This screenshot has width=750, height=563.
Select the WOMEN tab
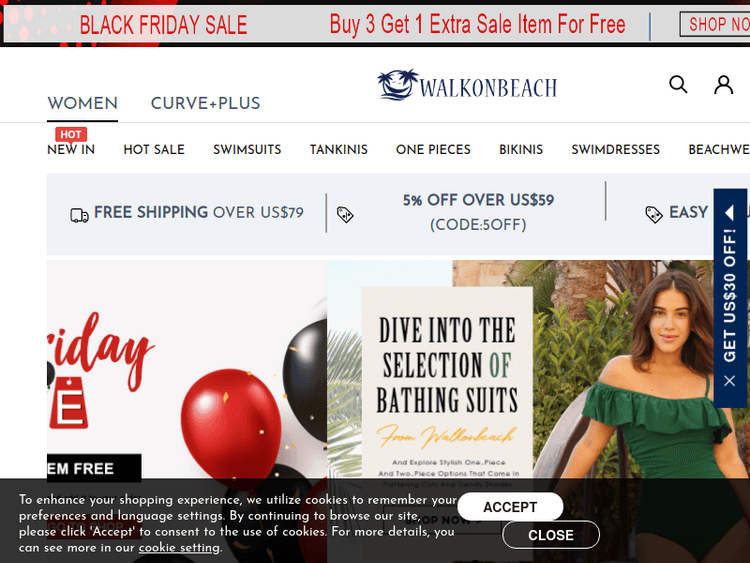point(82,103)
